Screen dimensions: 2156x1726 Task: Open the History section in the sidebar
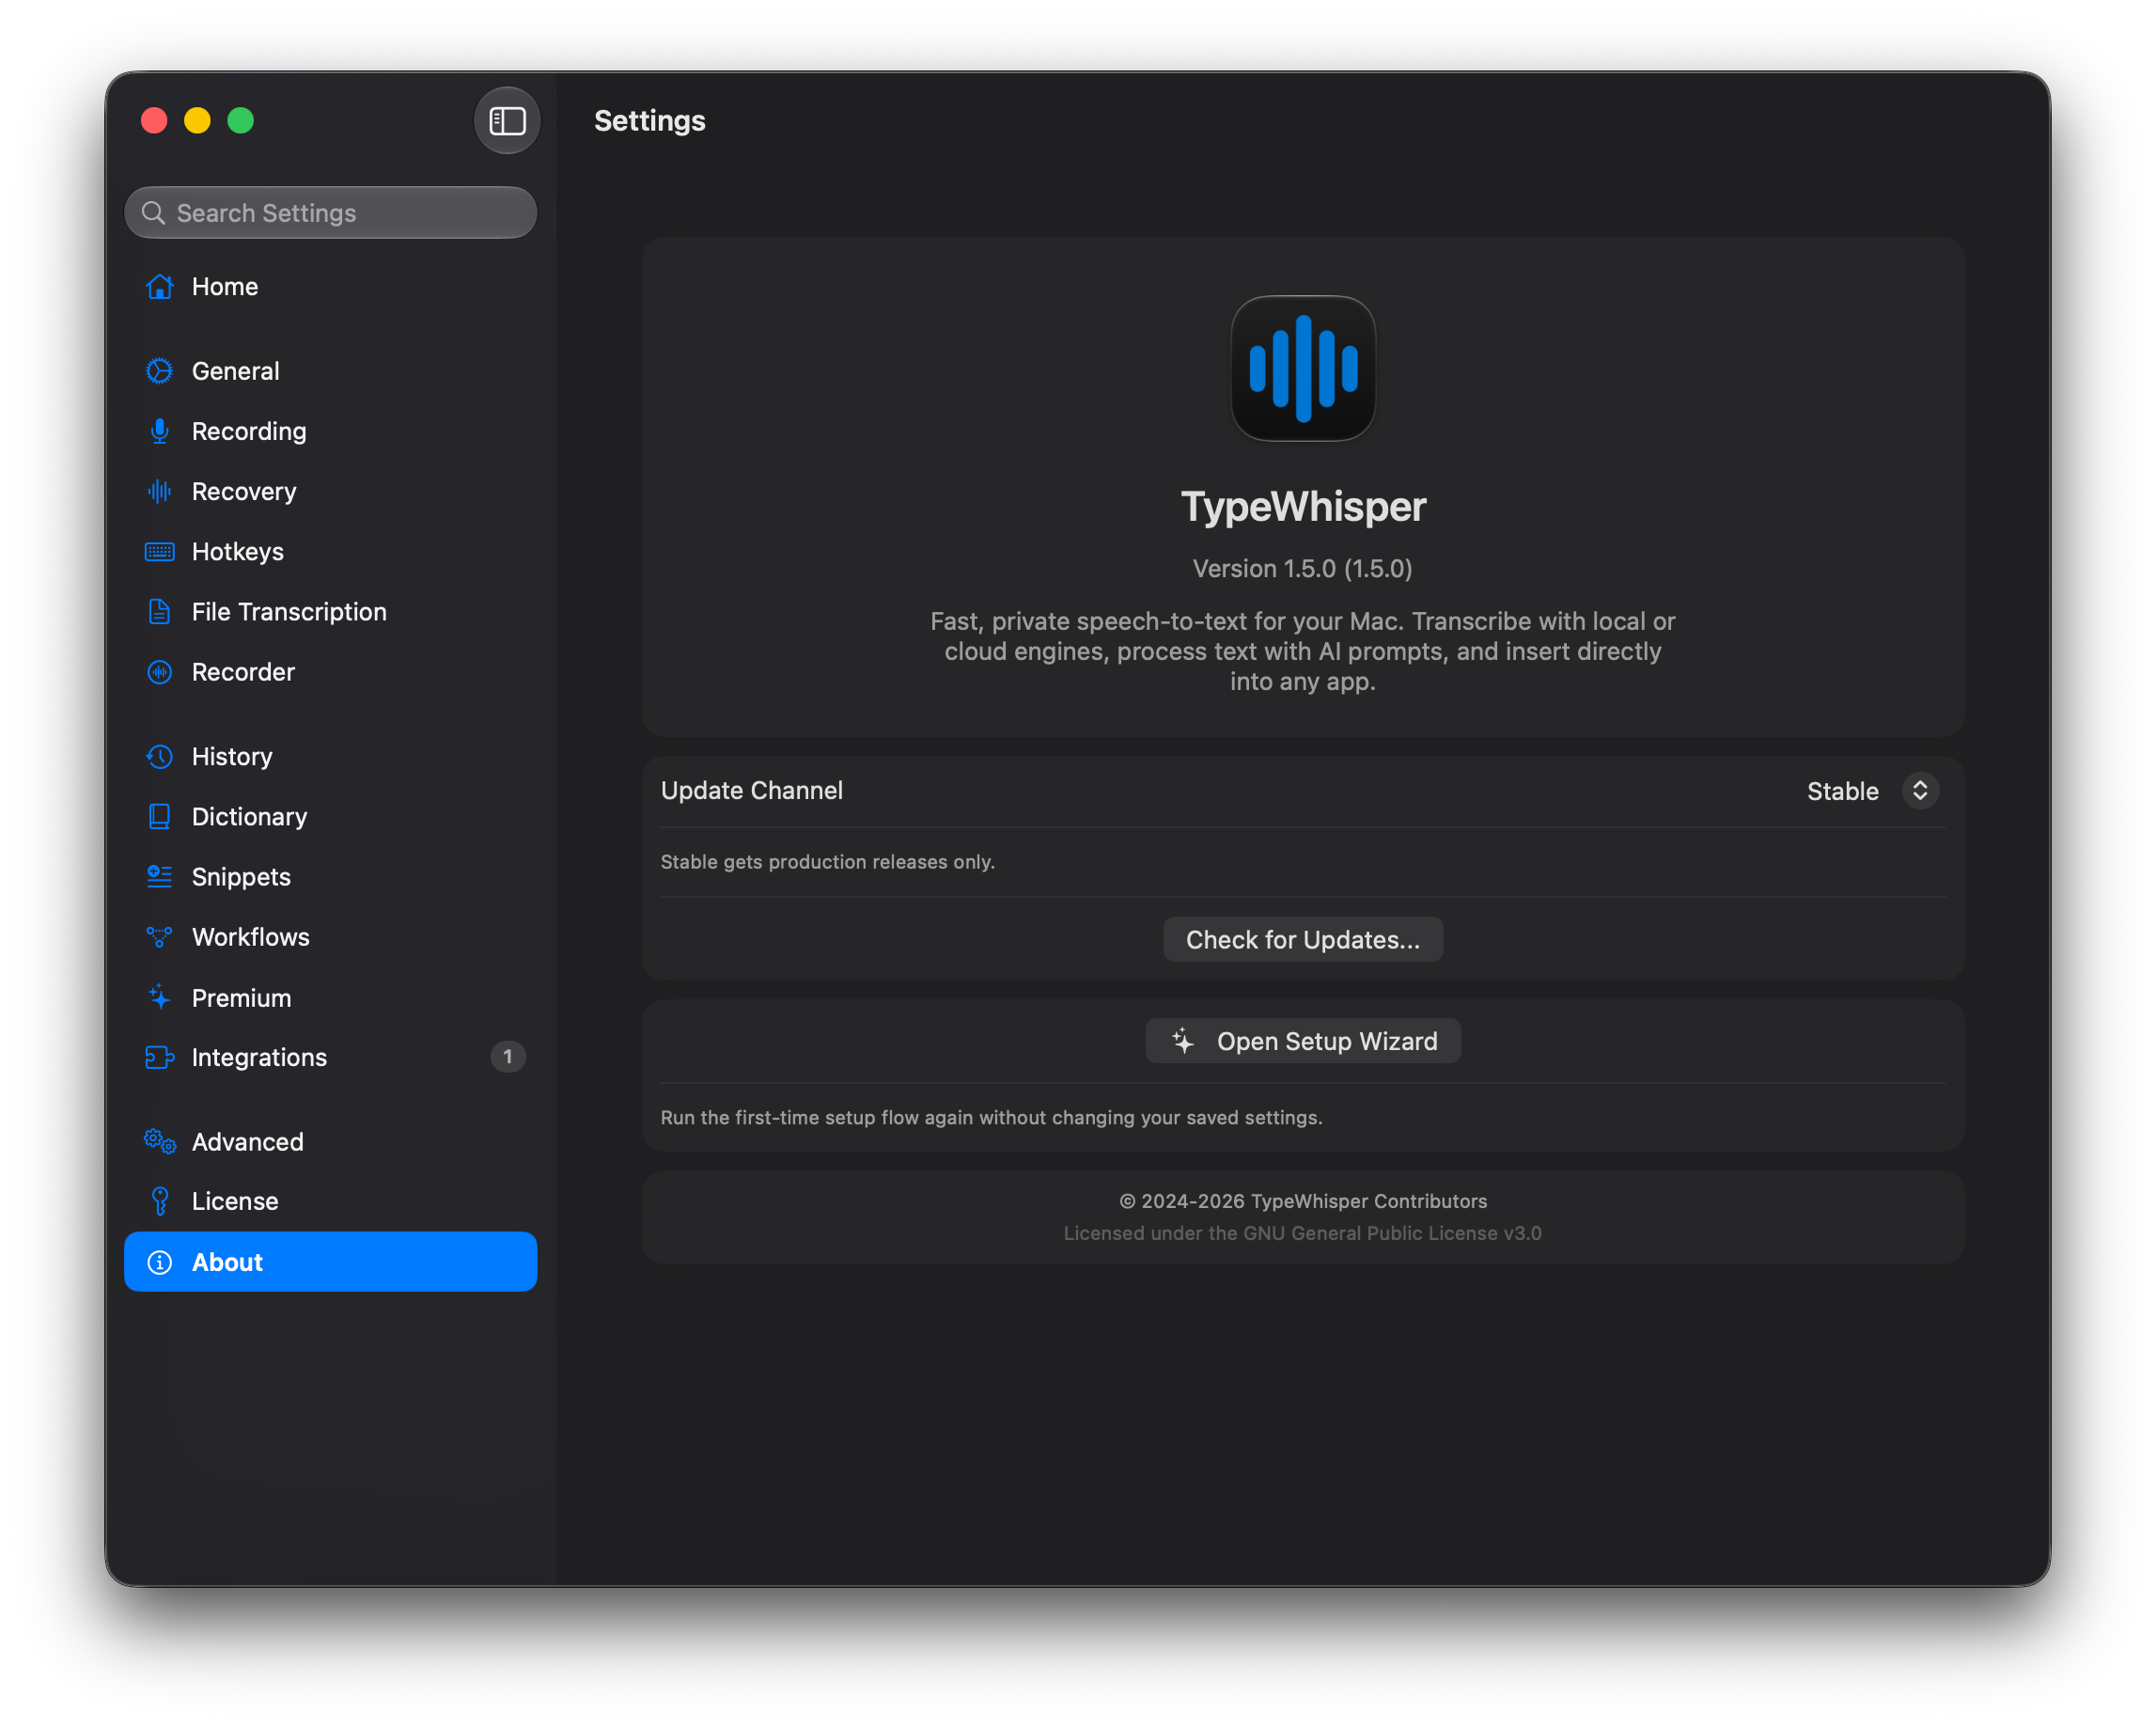(x=330, y=757)
